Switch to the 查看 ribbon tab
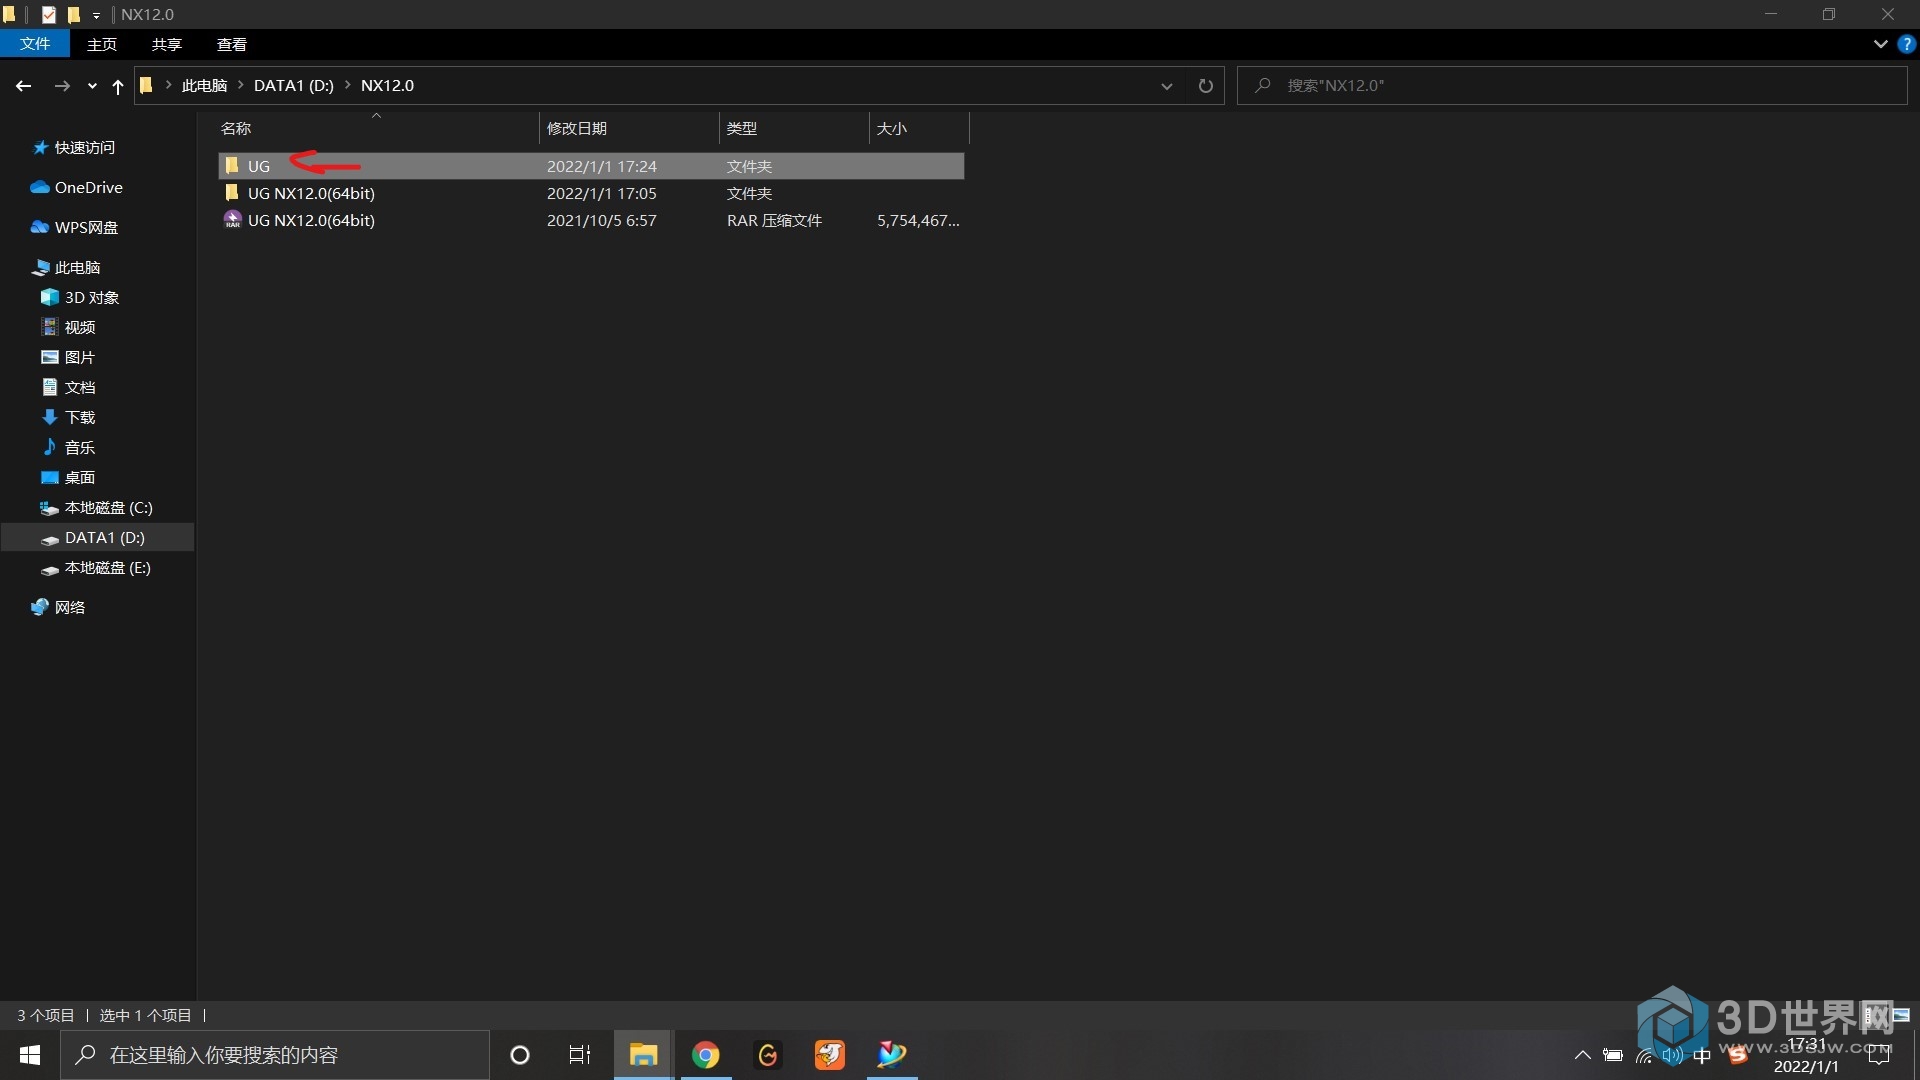The width and height of the screenshot is (1920, 1080). pos(231,44)
